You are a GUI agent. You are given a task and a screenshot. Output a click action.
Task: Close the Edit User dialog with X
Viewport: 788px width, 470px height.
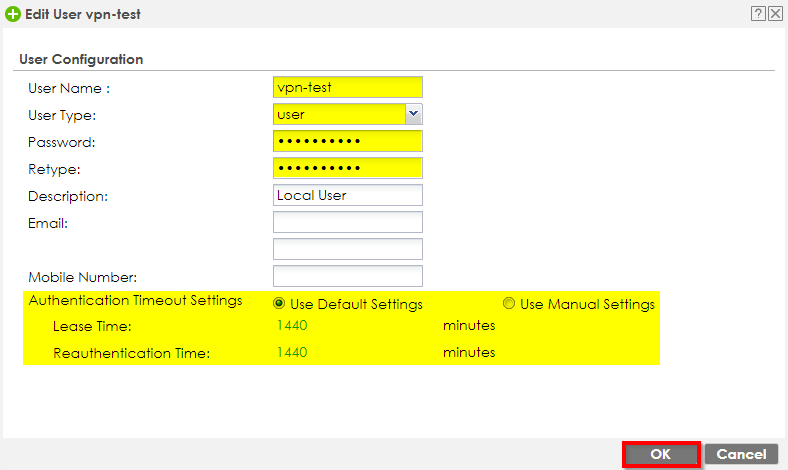pyautogui.click(x=775, y=15)
